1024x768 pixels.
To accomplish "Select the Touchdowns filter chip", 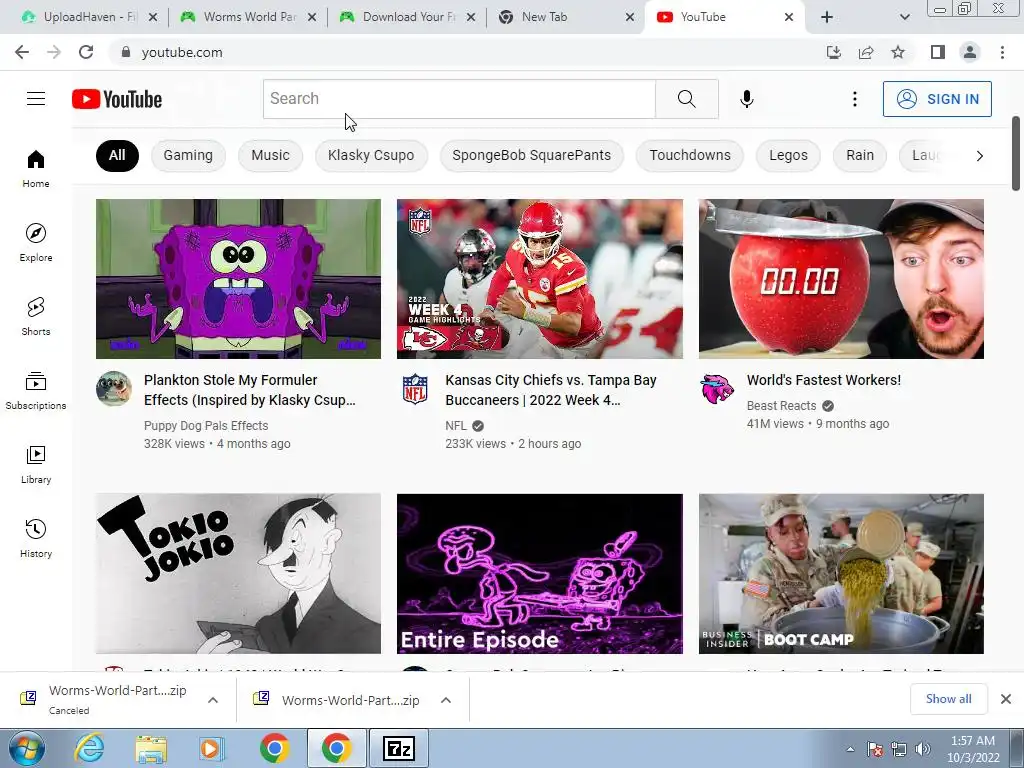I will [690, 155].
